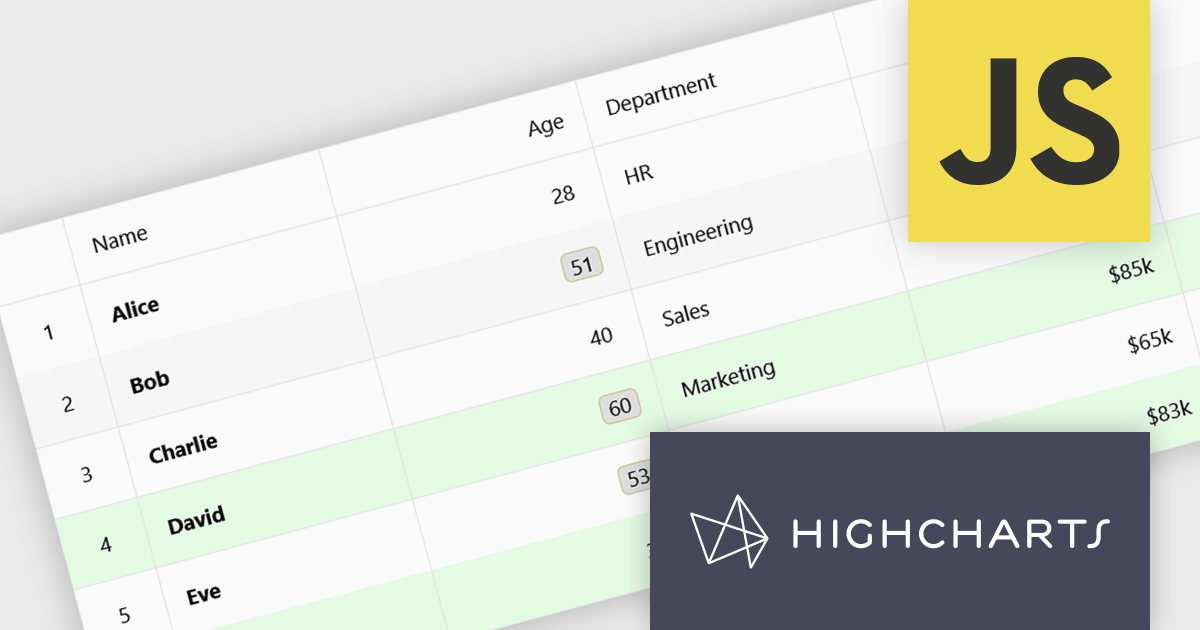1200x630 pixels.
Task: Click the name cell Eve
Action: [203, 595]
